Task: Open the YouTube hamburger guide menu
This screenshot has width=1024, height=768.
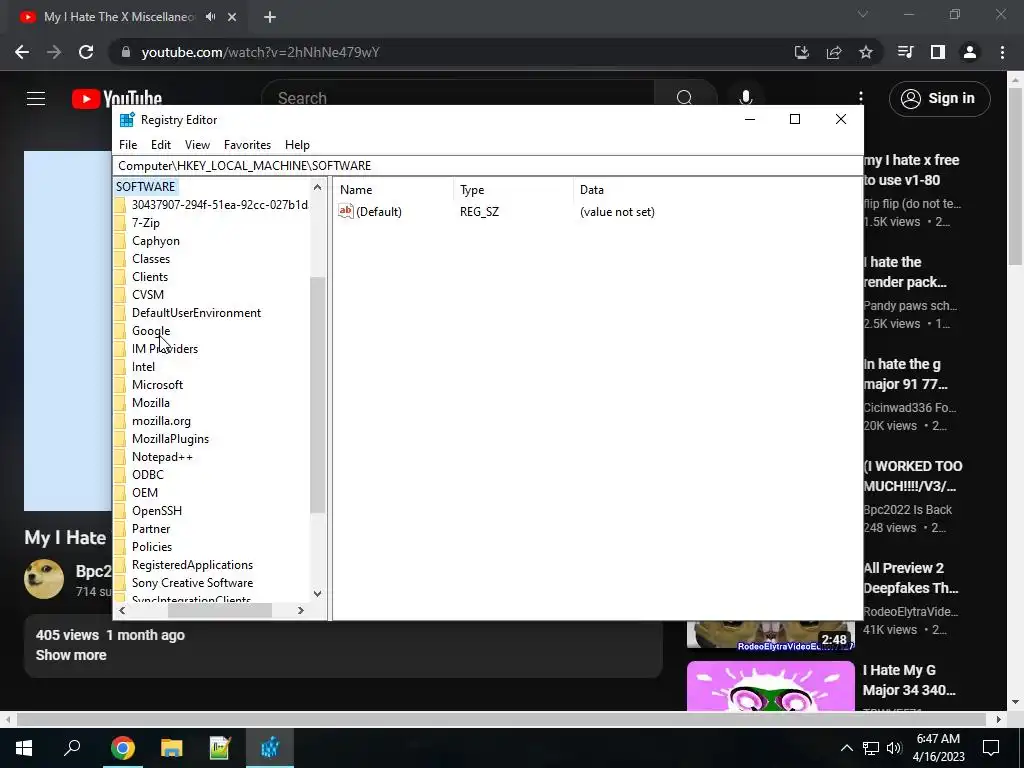Action: 36,99
